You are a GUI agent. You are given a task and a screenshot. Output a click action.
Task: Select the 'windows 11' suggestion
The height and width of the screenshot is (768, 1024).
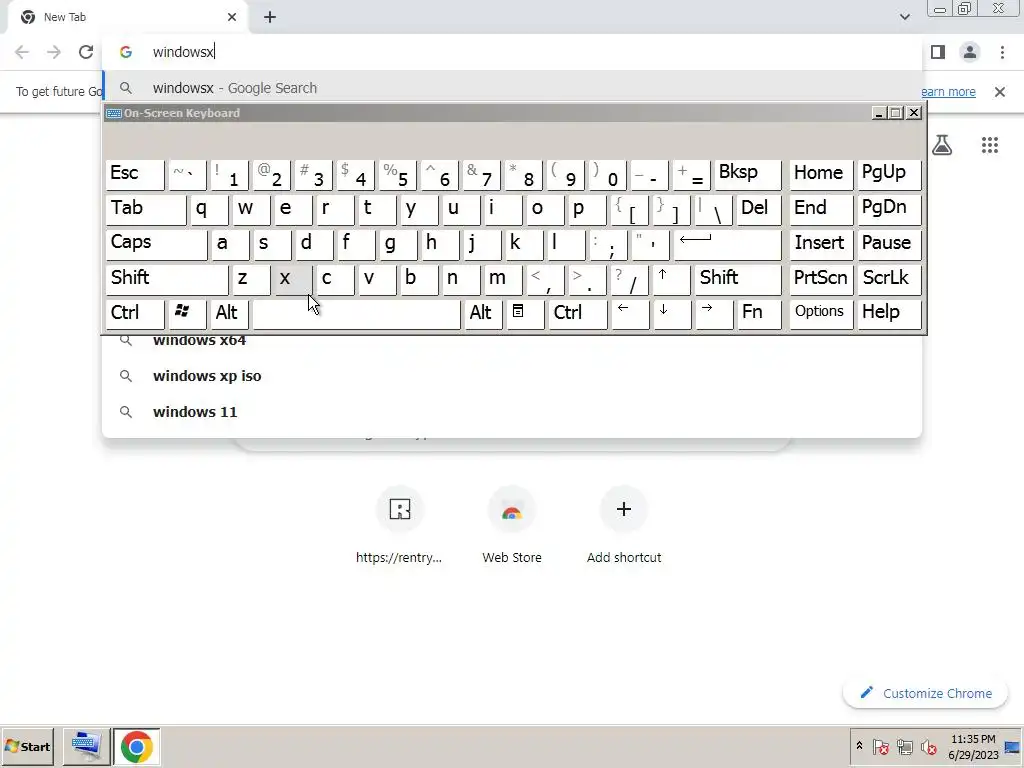pyautogui.click(x=512, y=412)
